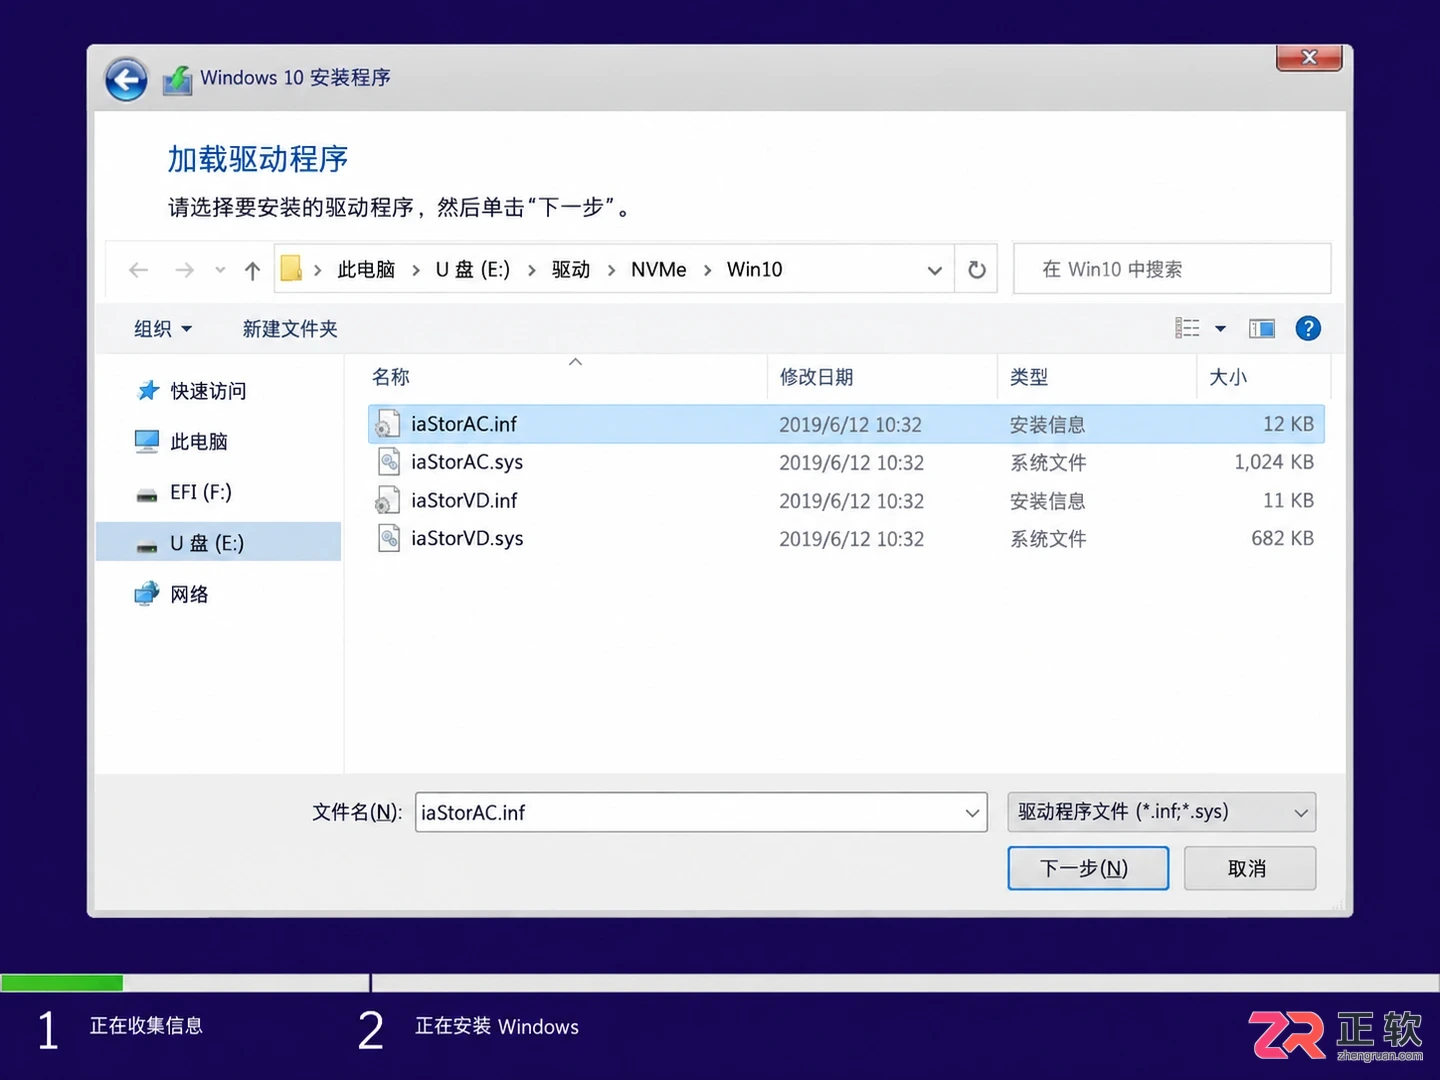Go to 驱动 folder in breadcrumb path
Viewport: 1440px width, 1080px height.
point(571,270)
